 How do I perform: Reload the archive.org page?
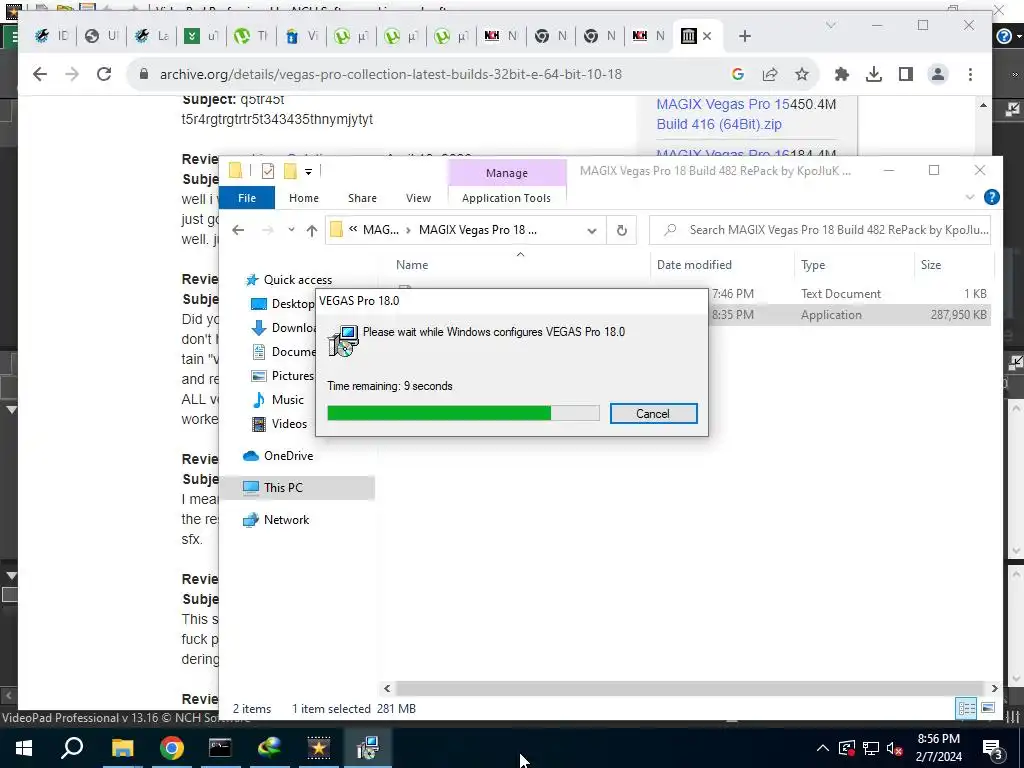point(104,74)
